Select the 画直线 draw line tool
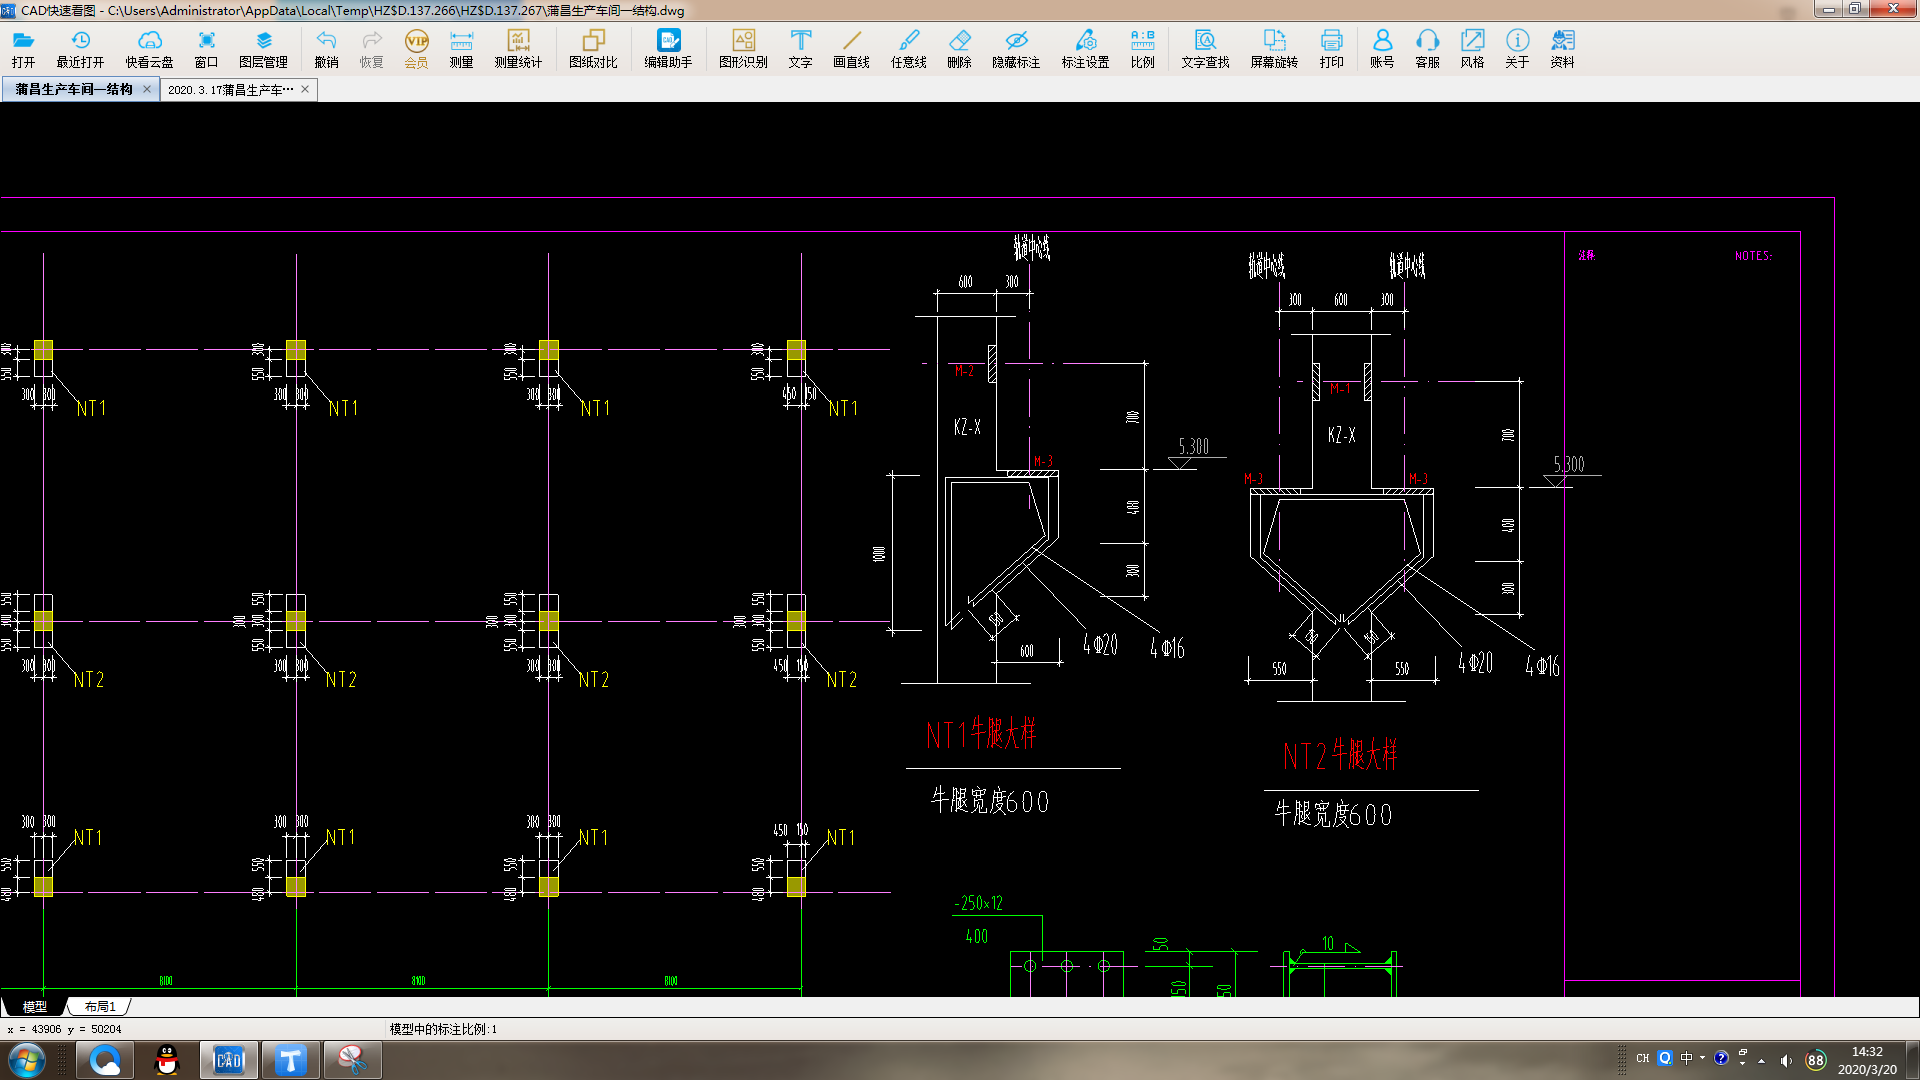This screenshot has width=1920, height=1080. pos(851,48)
